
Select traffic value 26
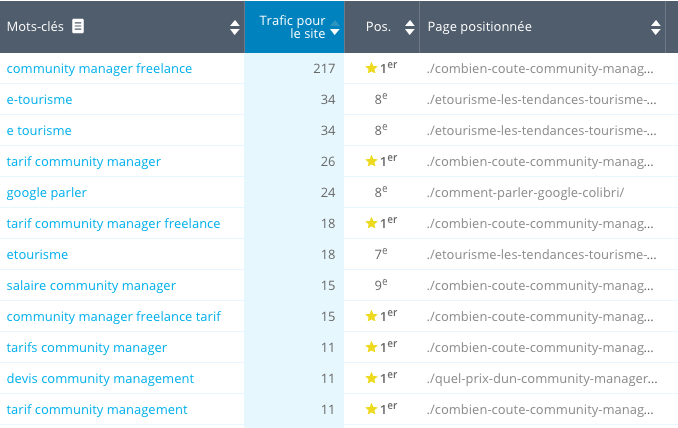328,162
